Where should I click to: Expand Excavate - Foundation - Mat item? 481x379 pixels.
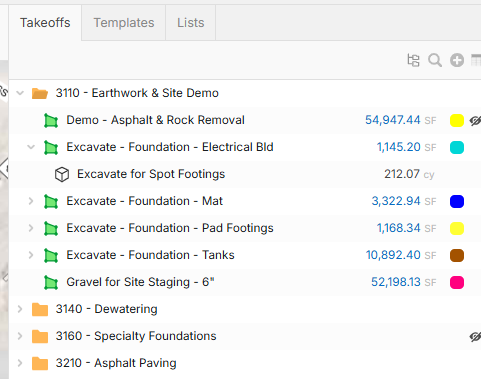click(31, 201)
